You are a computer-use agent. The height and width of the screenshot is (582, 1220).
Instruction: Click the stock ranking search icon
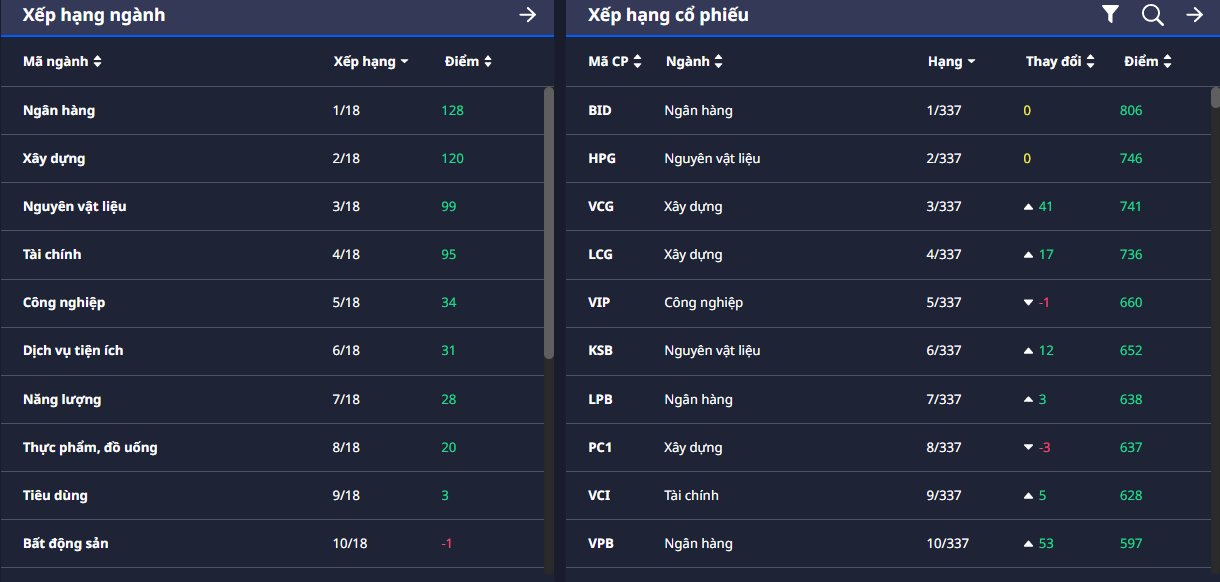click(x=1152, y=14)
